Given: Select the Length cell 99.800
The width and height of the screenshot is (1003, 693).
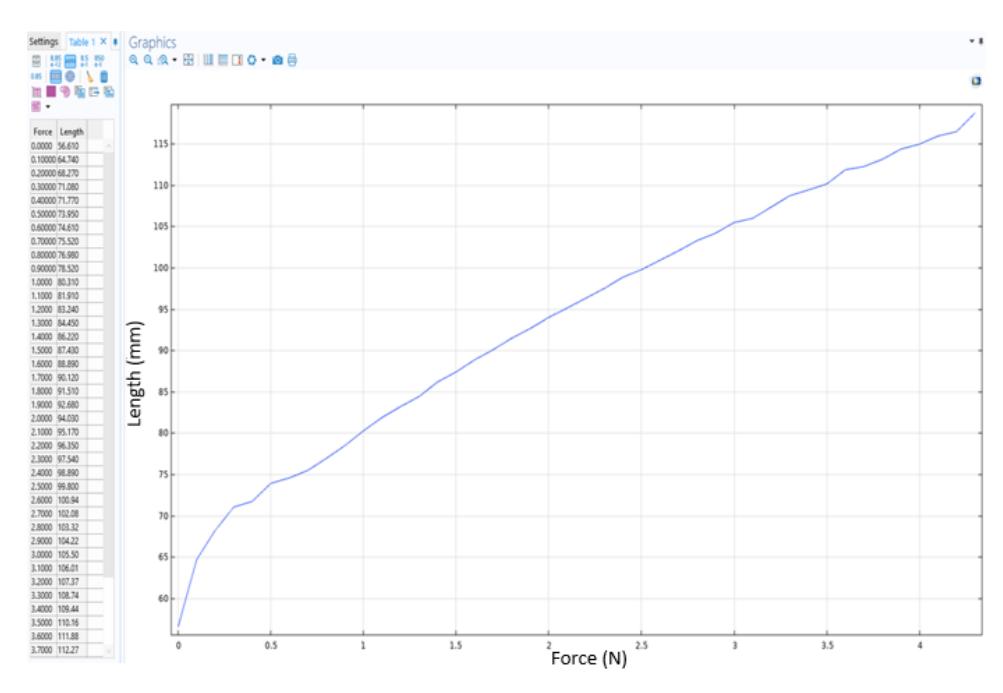Looking at the screenshot, I should point(72,486).
